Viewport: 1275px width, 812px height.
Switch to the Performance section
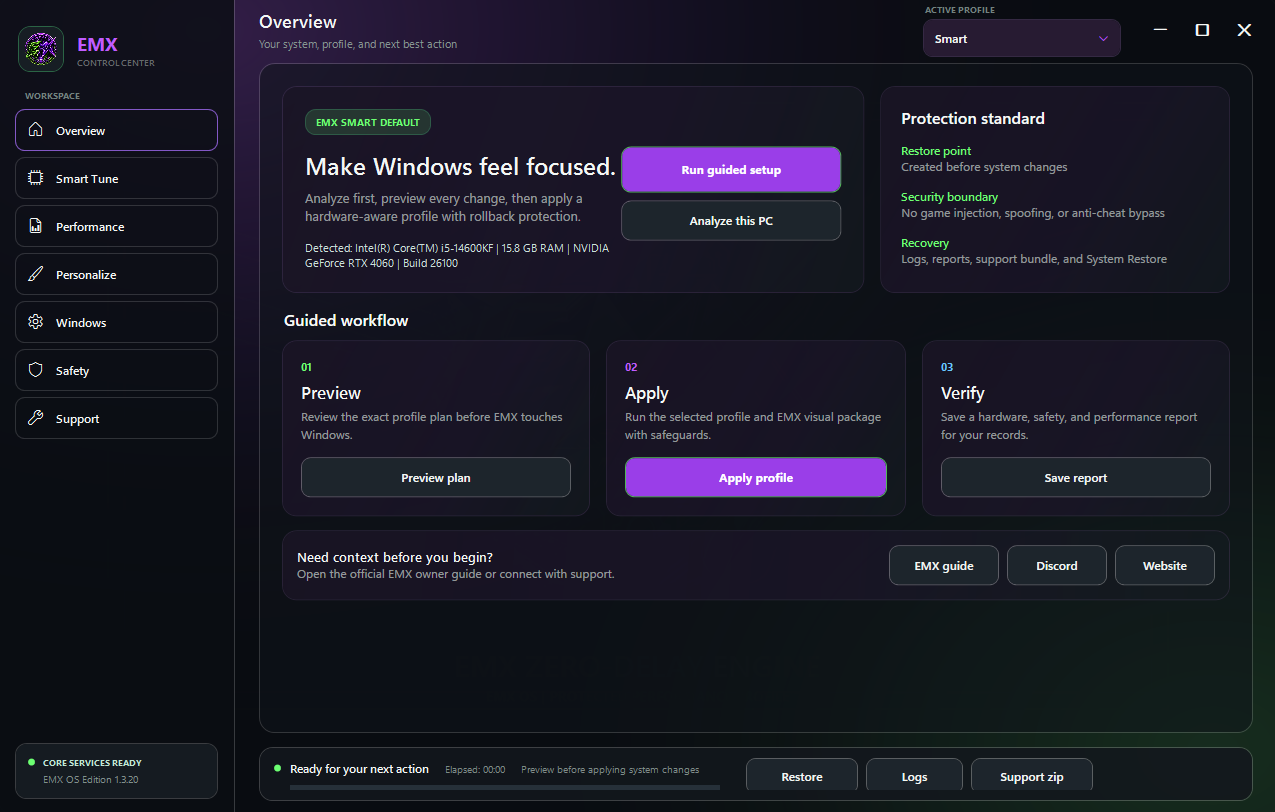coord(116,226)
